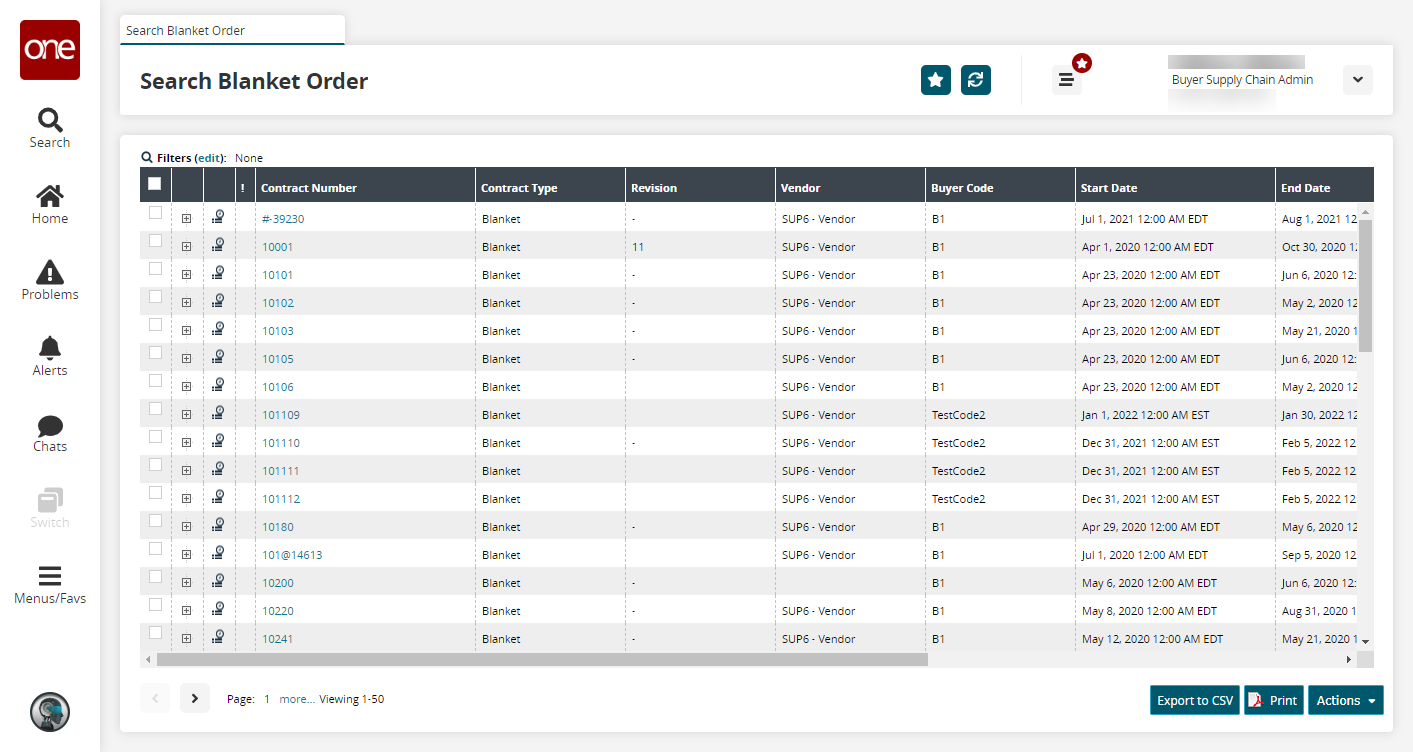Image resolution: width=1413 pixels, height=752 pixels.
Task: Select row checkbox for contract 10103
Action: click(155, 325)
